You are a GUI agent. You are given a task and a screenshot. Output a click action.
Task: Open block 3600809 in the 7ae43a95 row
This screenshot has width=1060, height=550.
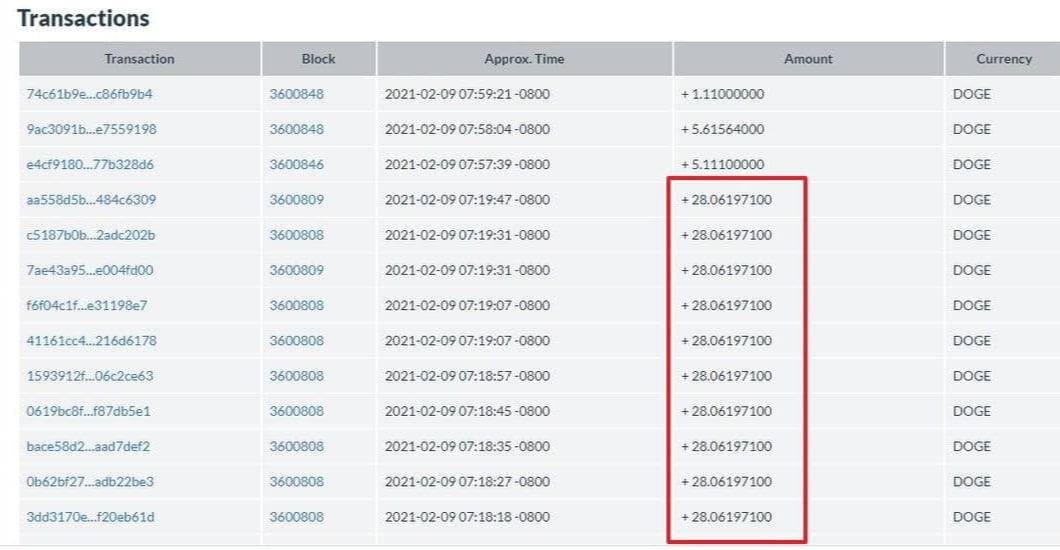coord(297,270)
